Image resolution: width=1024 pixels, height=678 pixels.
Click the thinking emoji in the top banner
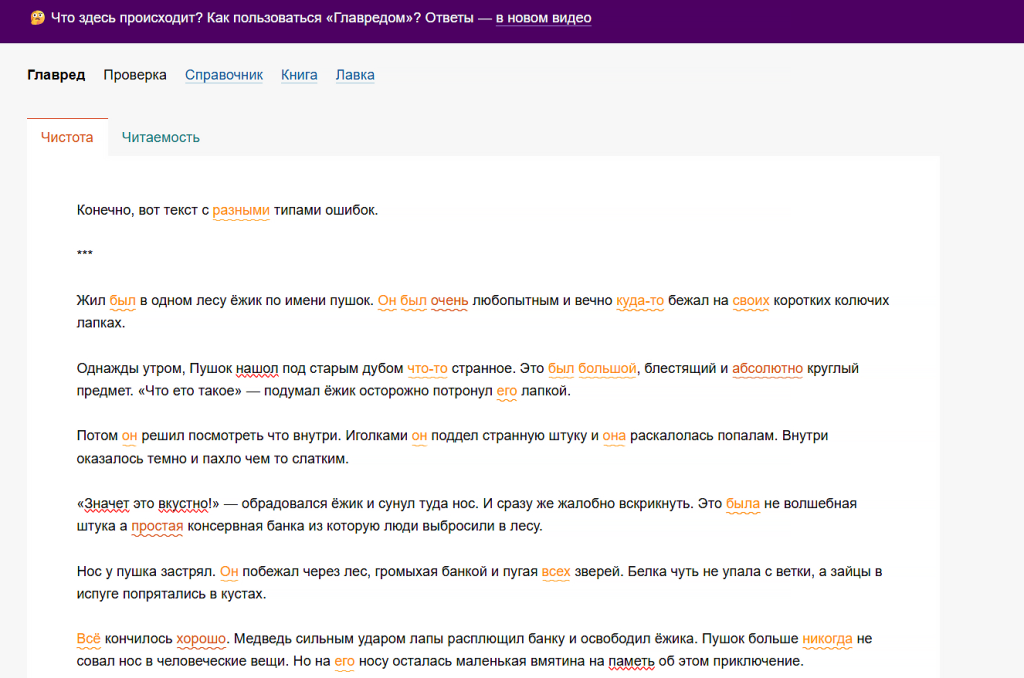pos(37,18)
